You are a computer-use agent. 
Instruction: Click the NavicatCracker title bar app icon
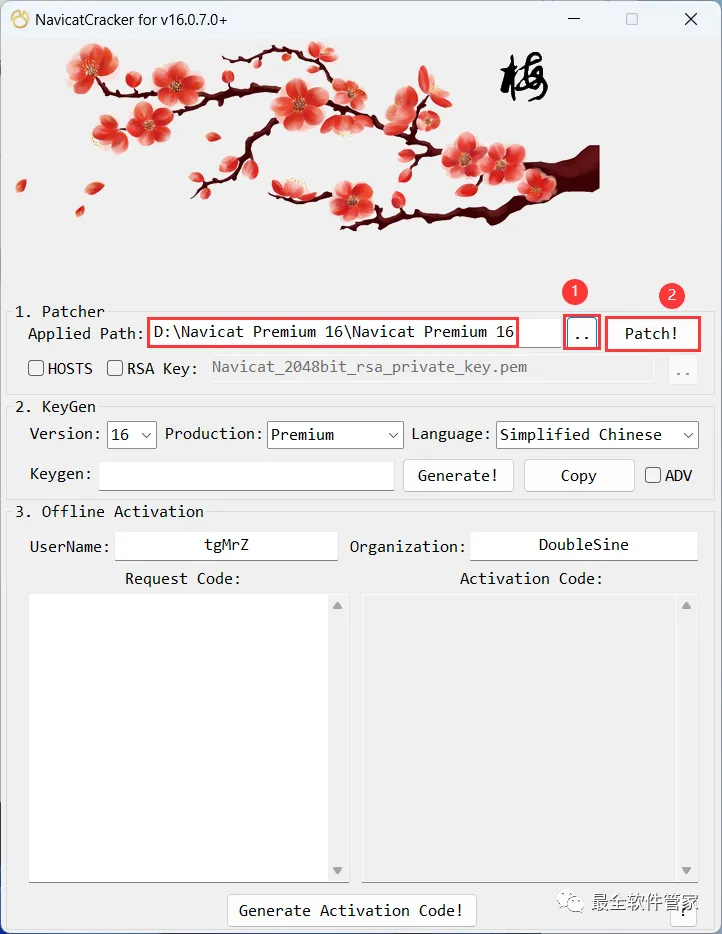click(20, 19)
